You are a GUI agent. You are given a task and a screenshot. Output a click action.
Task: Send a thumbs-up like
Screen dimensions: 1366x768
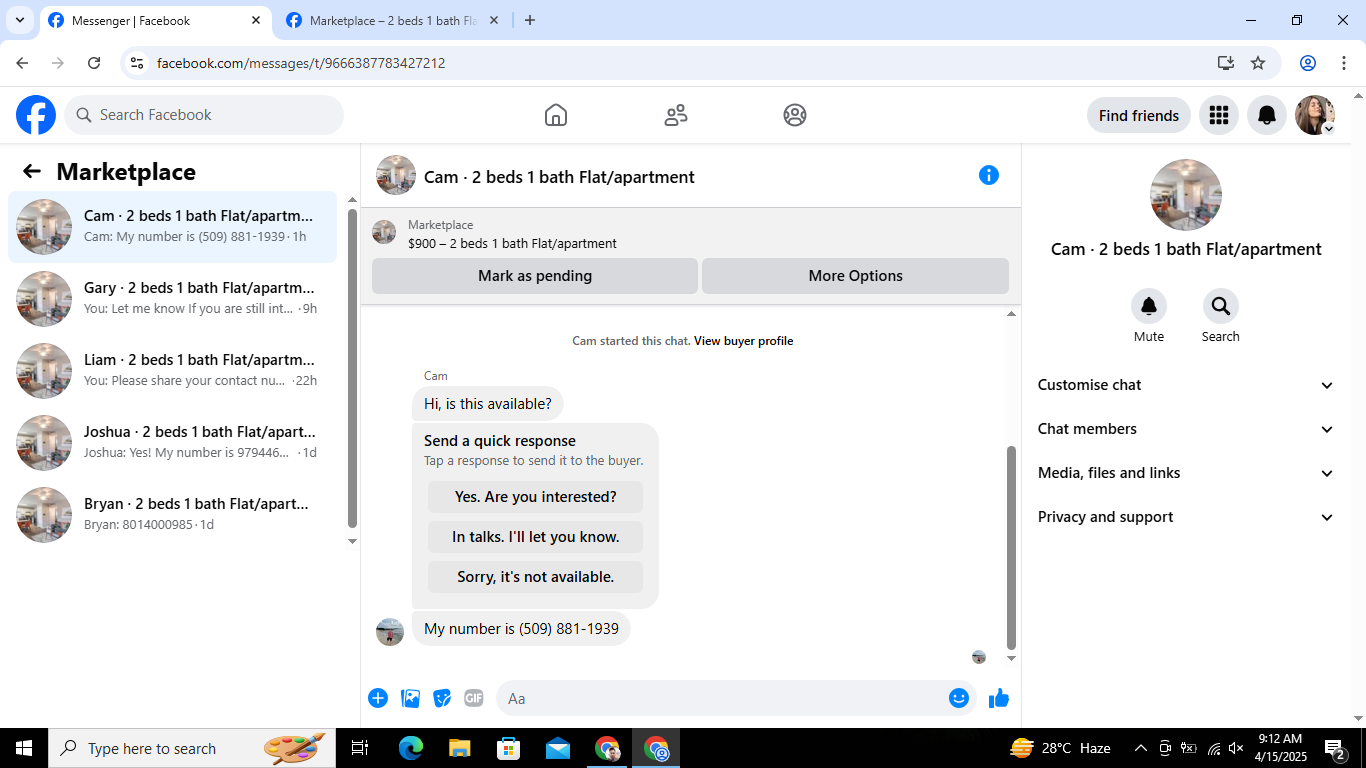tap(999, 698)
